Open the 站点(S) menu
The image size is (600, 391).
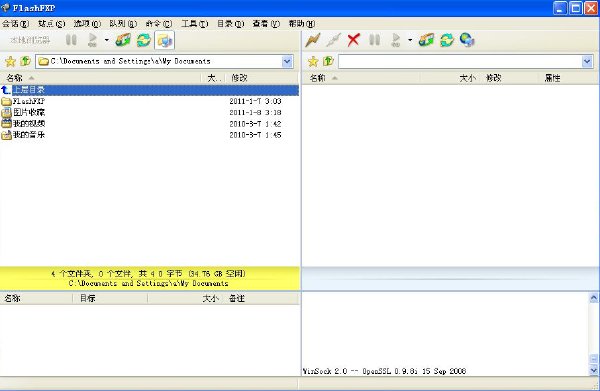click(x=52, y=24)
